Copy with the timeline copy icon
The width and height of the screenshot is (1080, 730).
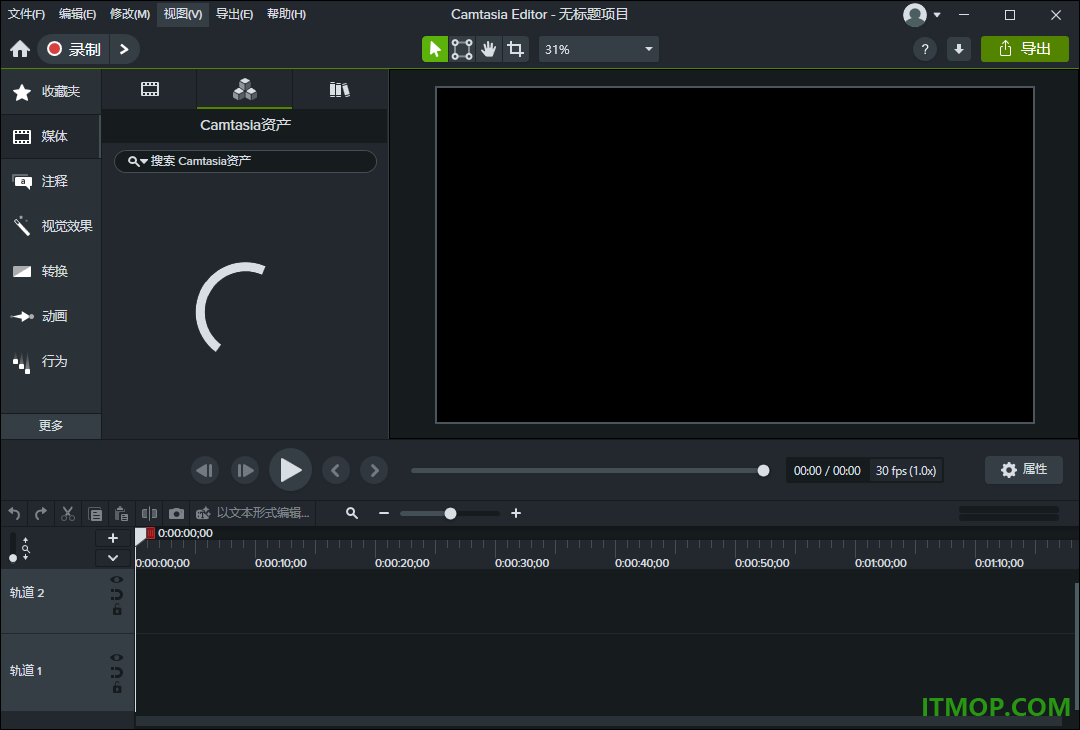(x=95, y=514)
